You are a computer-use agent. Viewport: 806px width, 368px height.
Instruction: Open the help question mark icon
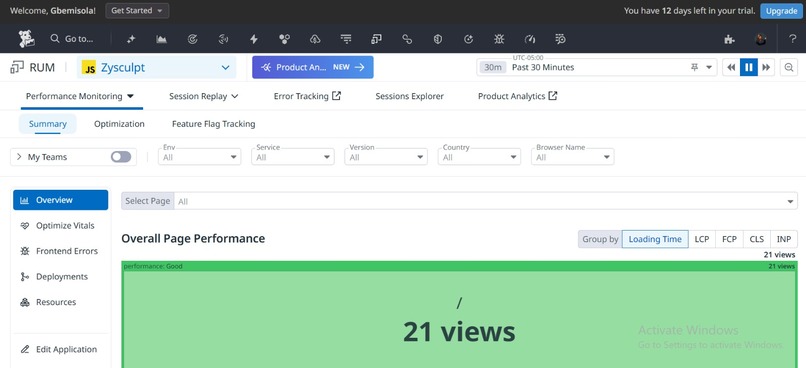(x=793, y=39)
